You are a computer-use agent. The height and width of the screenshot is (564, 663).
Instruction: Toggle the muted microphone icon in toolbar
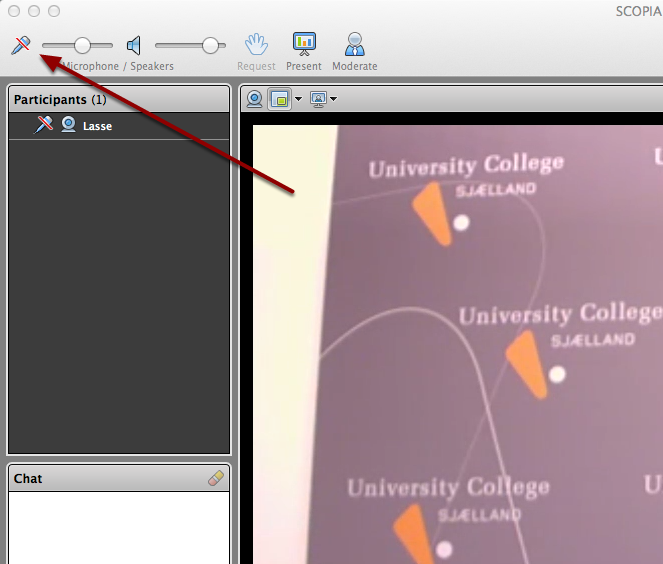click(21, 45)
